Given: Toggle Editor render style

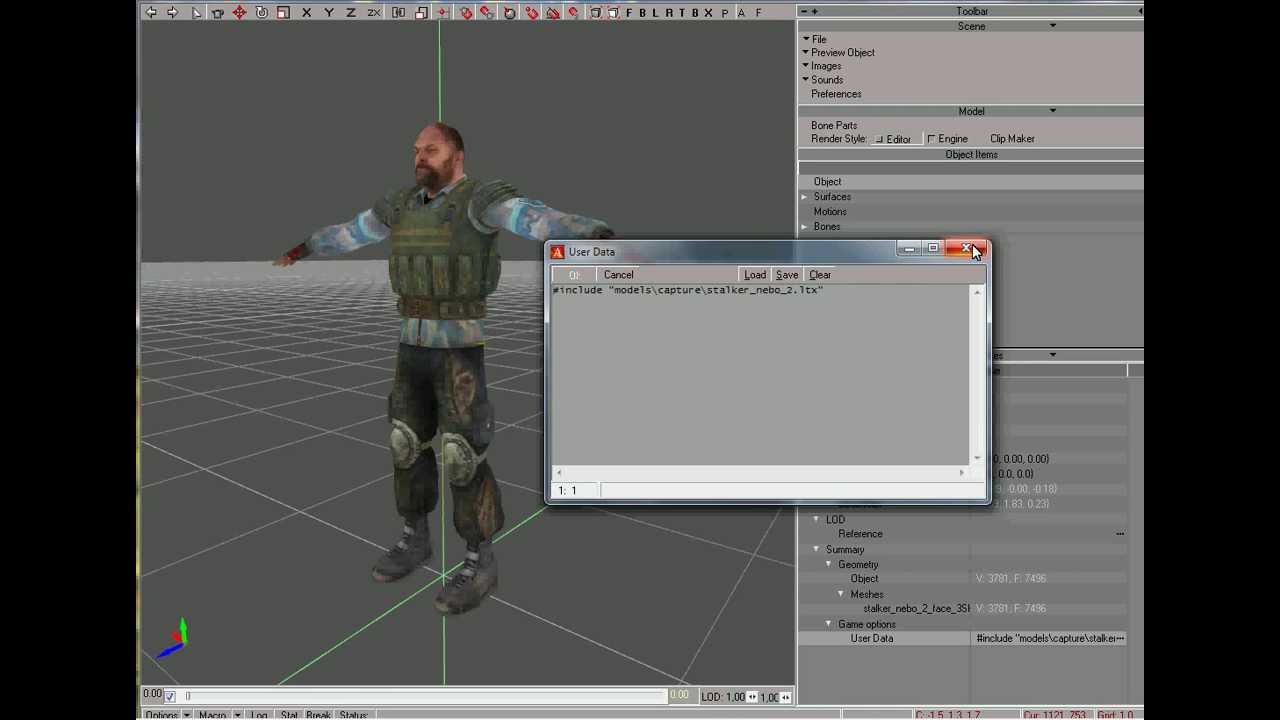Looking at the screenshot, I should (893, 139).
